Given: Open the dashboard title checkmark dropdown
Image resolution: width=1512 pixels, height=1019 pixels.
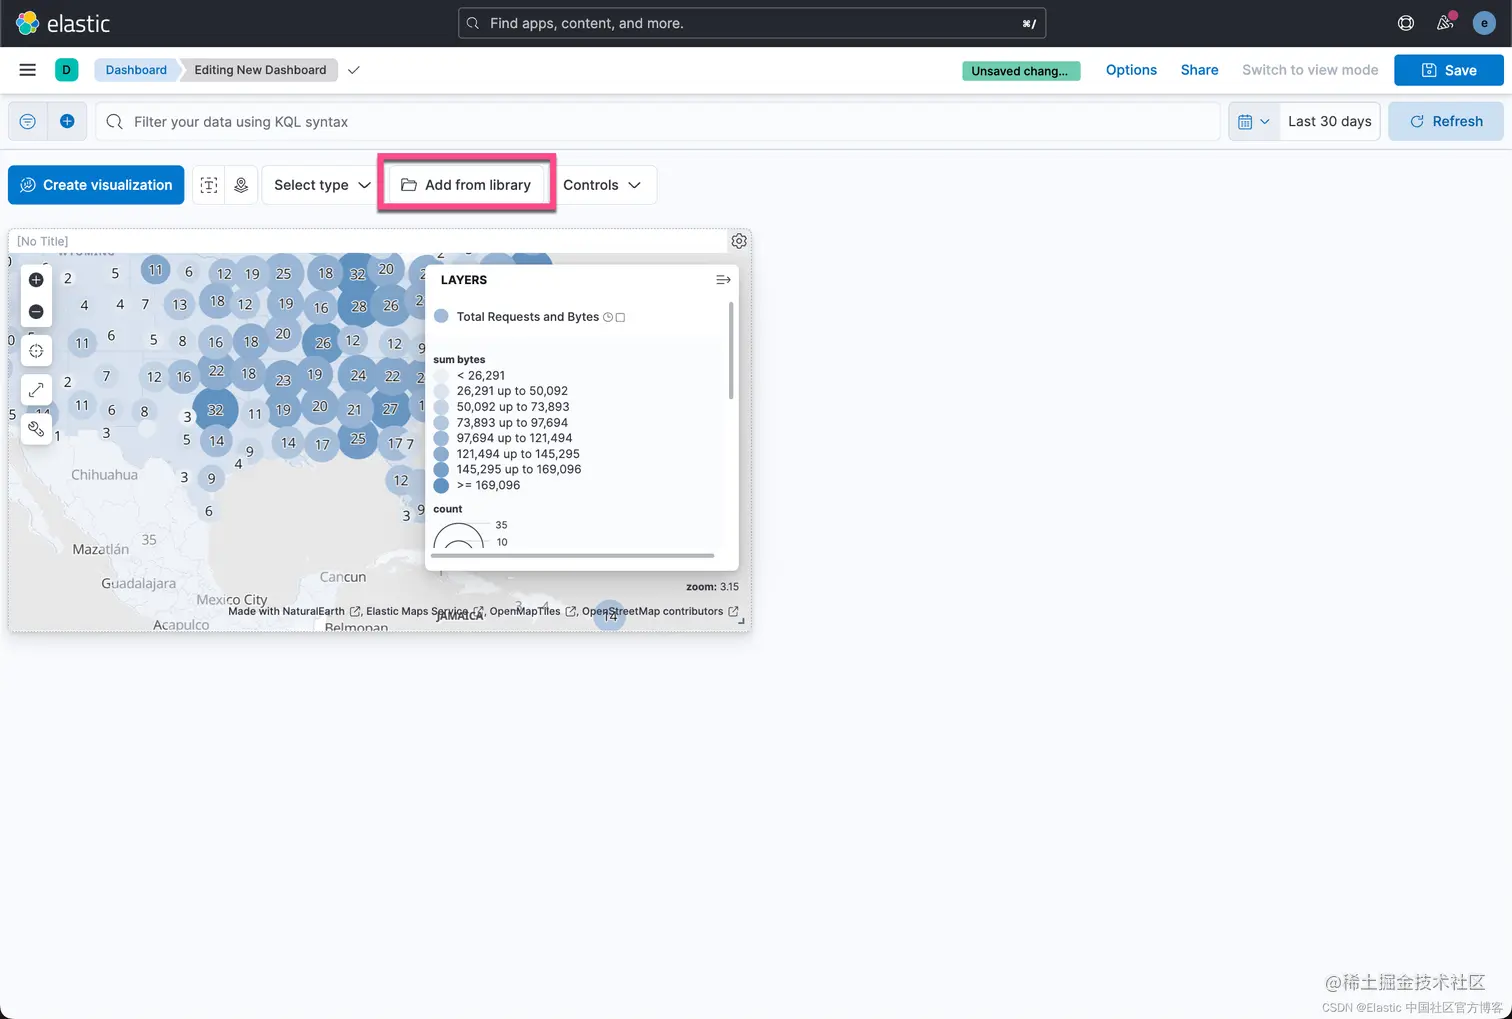Looking at the screenshot, I should click(x=353, y=70).
